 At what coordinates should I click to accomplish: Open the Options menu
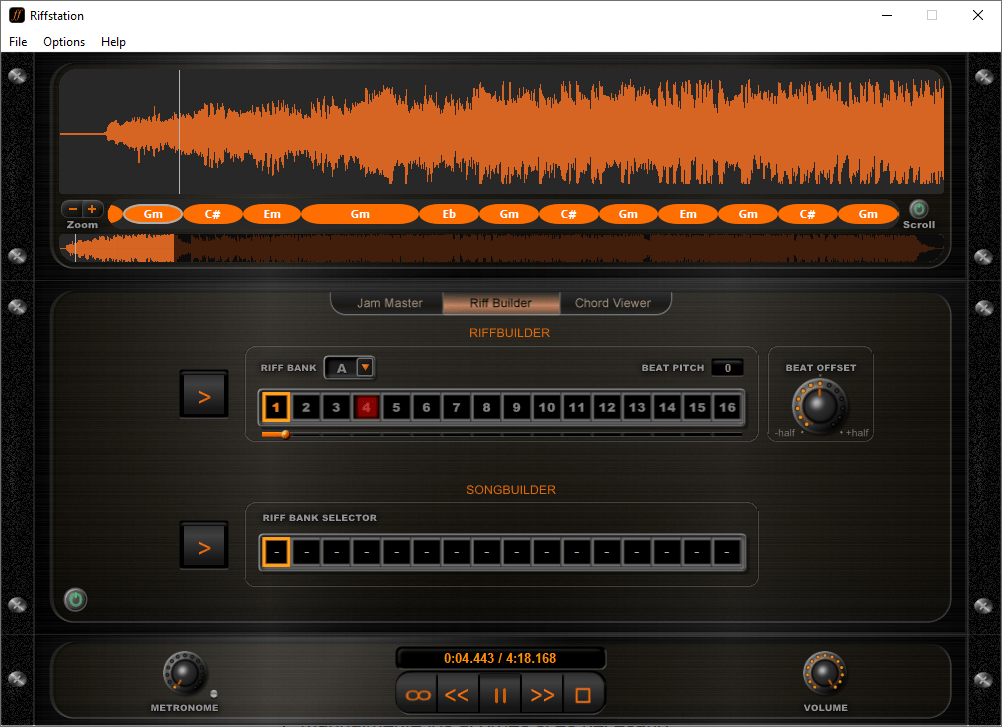point(63,42)
